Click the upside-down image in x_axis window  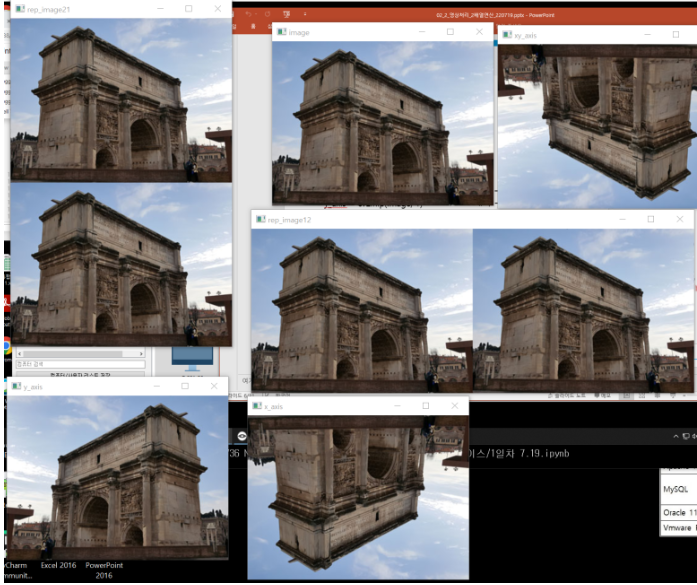(358, 498)
